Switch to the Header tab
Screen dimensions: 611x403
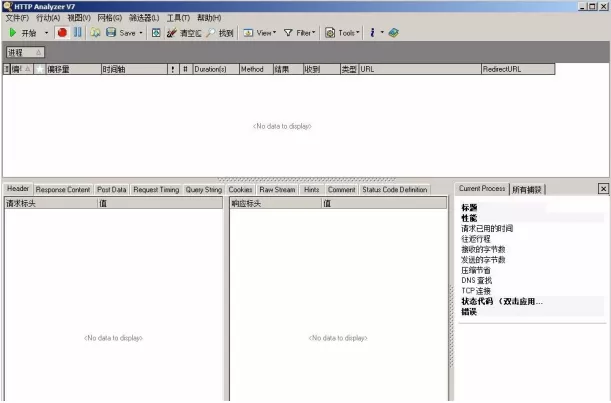click(18, 189)
